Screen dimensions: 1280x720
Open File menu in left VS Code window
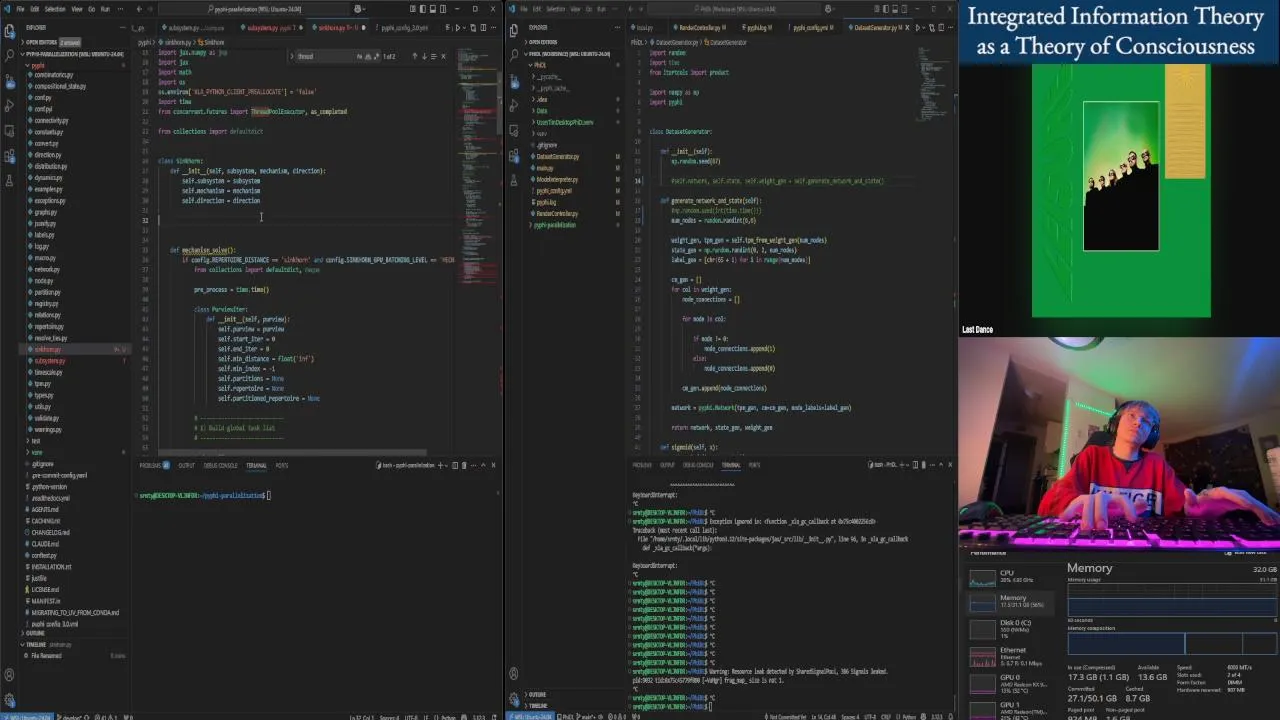click(x=20, y=9)
